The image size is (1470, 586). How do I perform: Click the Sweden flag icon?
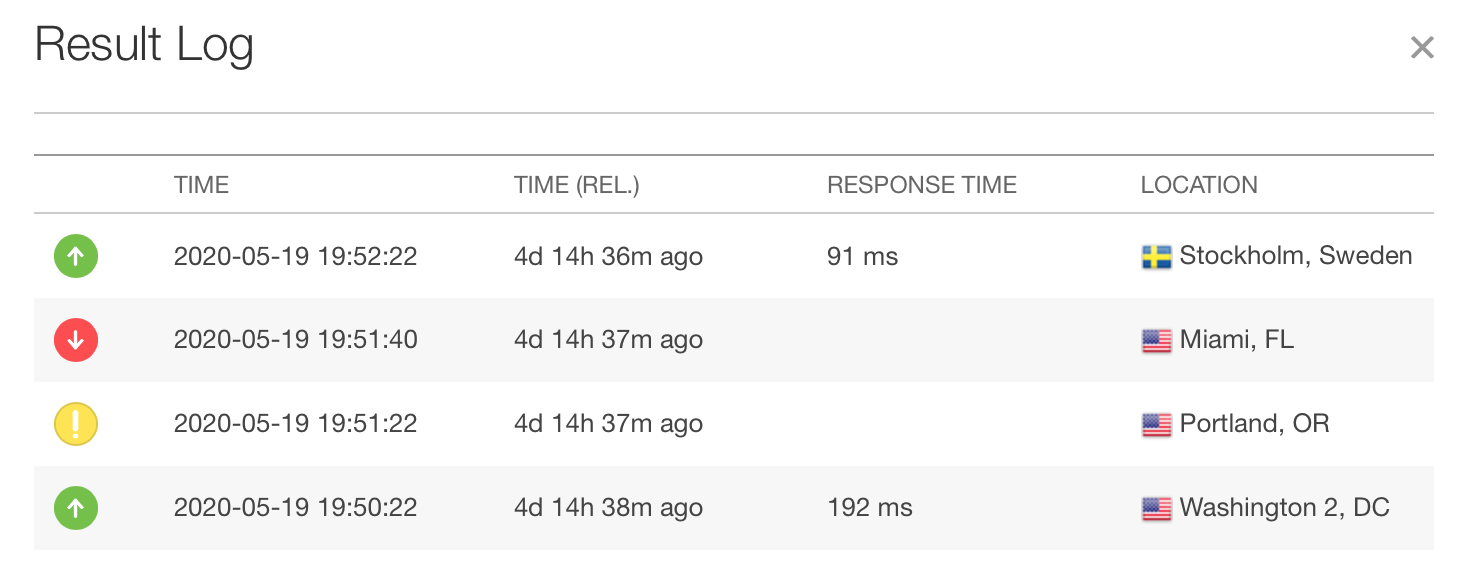click(x=1156, y=258)
